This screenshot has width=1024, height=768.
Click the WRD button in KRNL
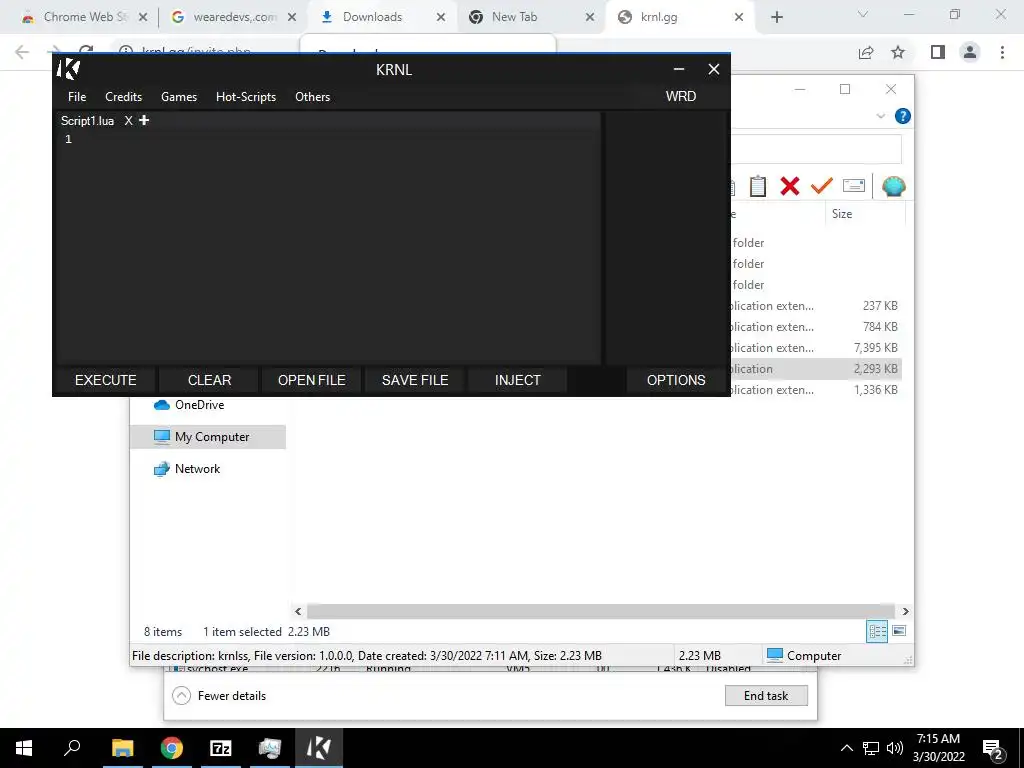click(680, 96)
